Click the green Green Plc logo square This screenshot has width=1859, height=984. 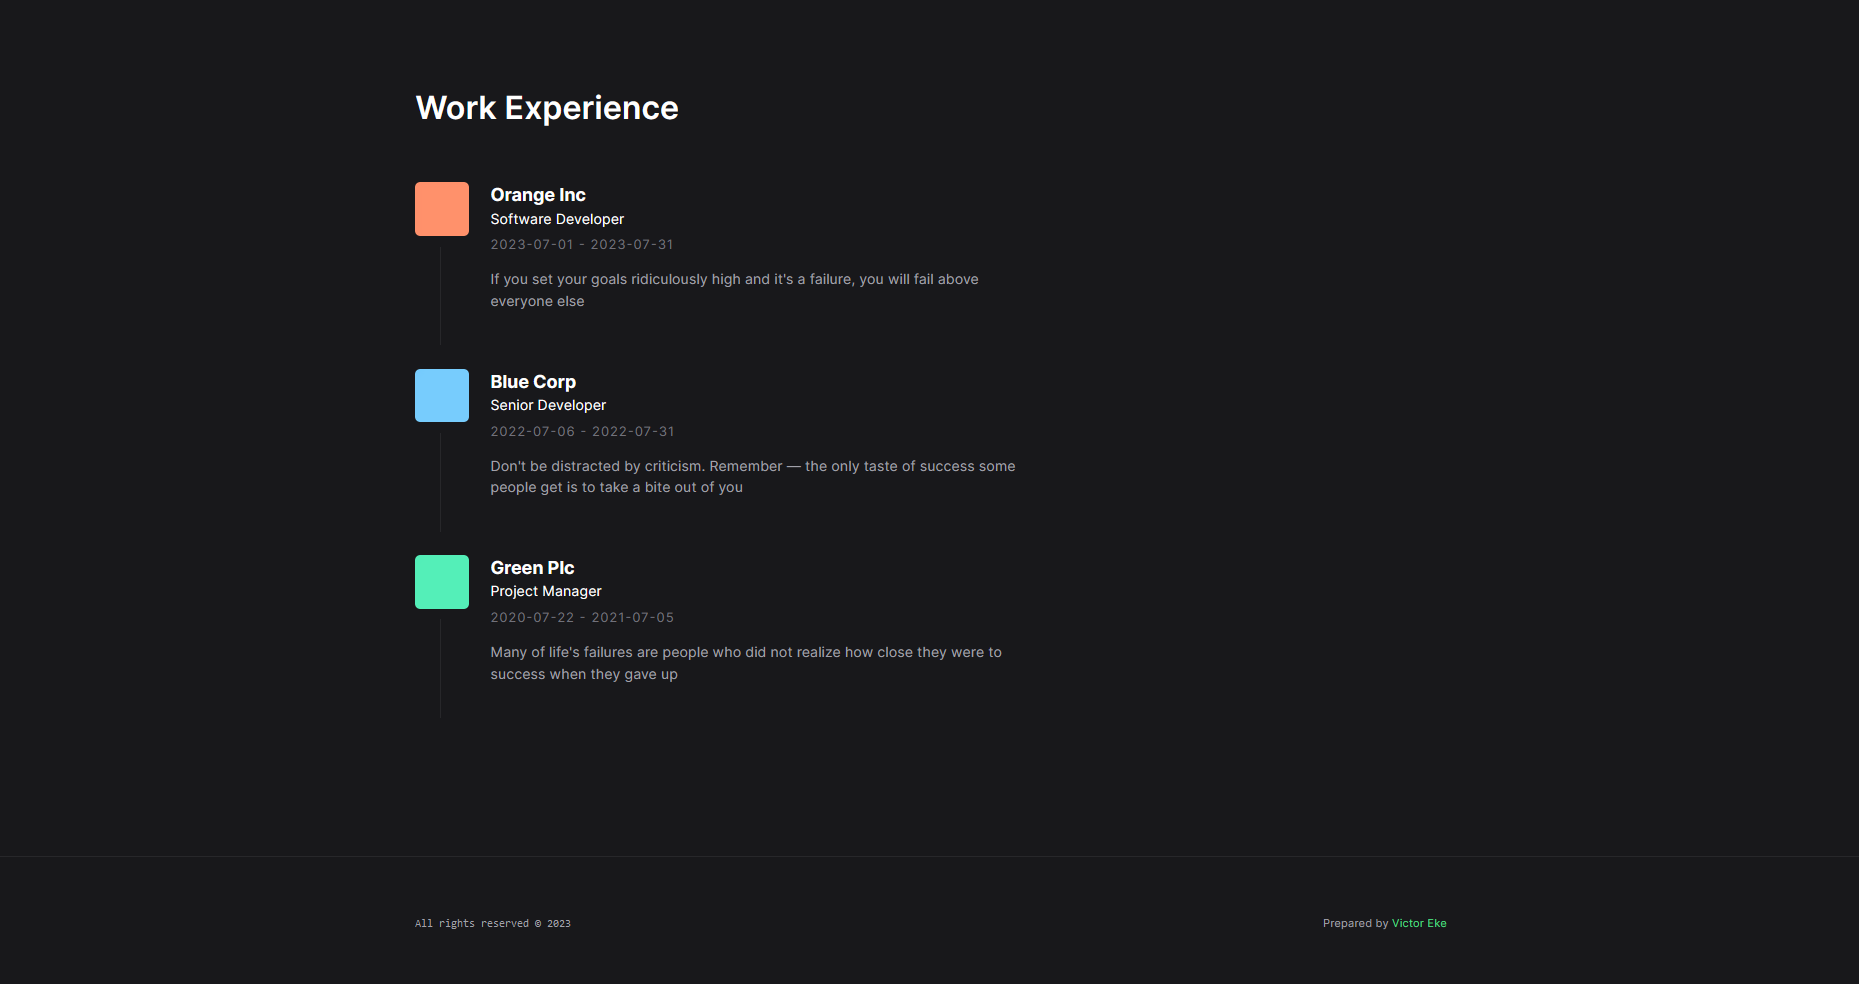442,582
